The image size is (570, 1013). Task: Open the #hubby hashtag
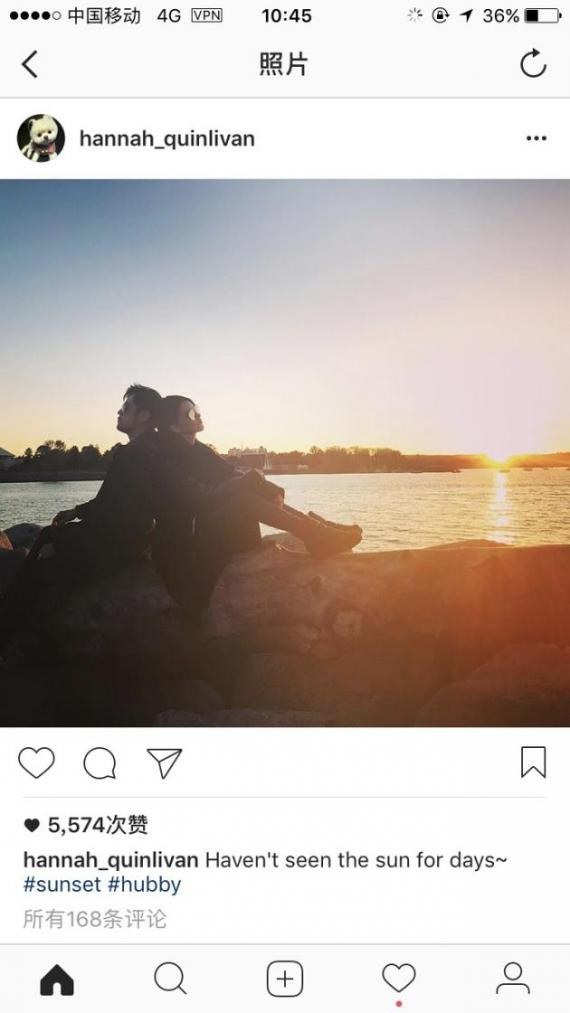pos(144,885)
